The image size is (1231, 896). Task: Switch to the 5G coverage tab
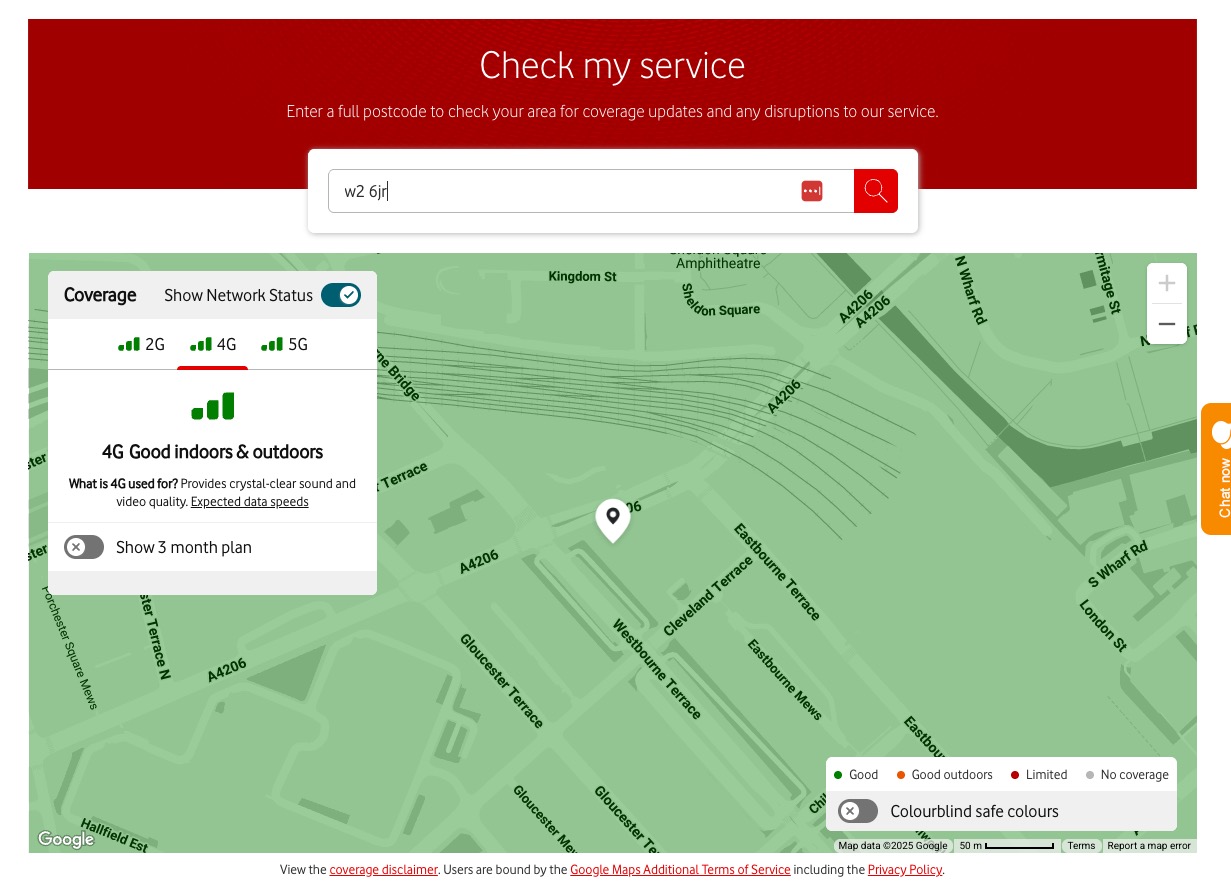[285, 345]
